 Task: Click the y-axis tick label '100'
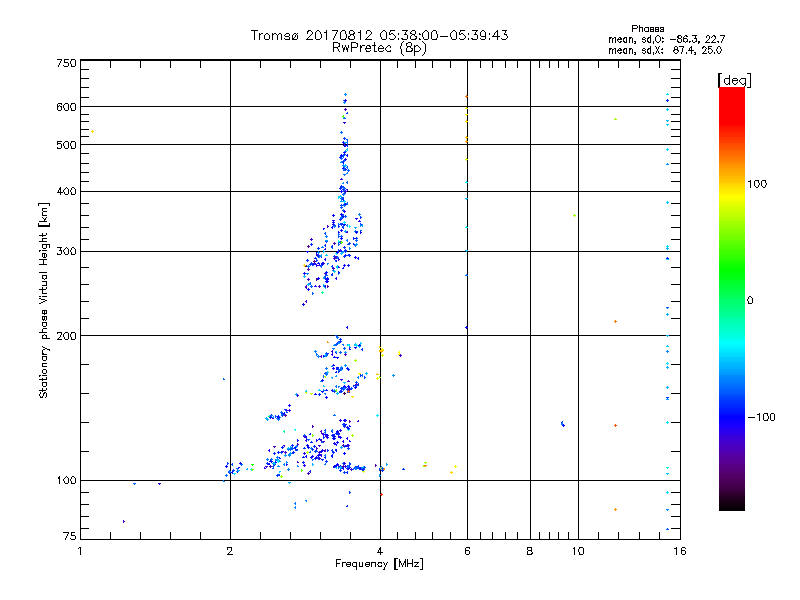66,481
